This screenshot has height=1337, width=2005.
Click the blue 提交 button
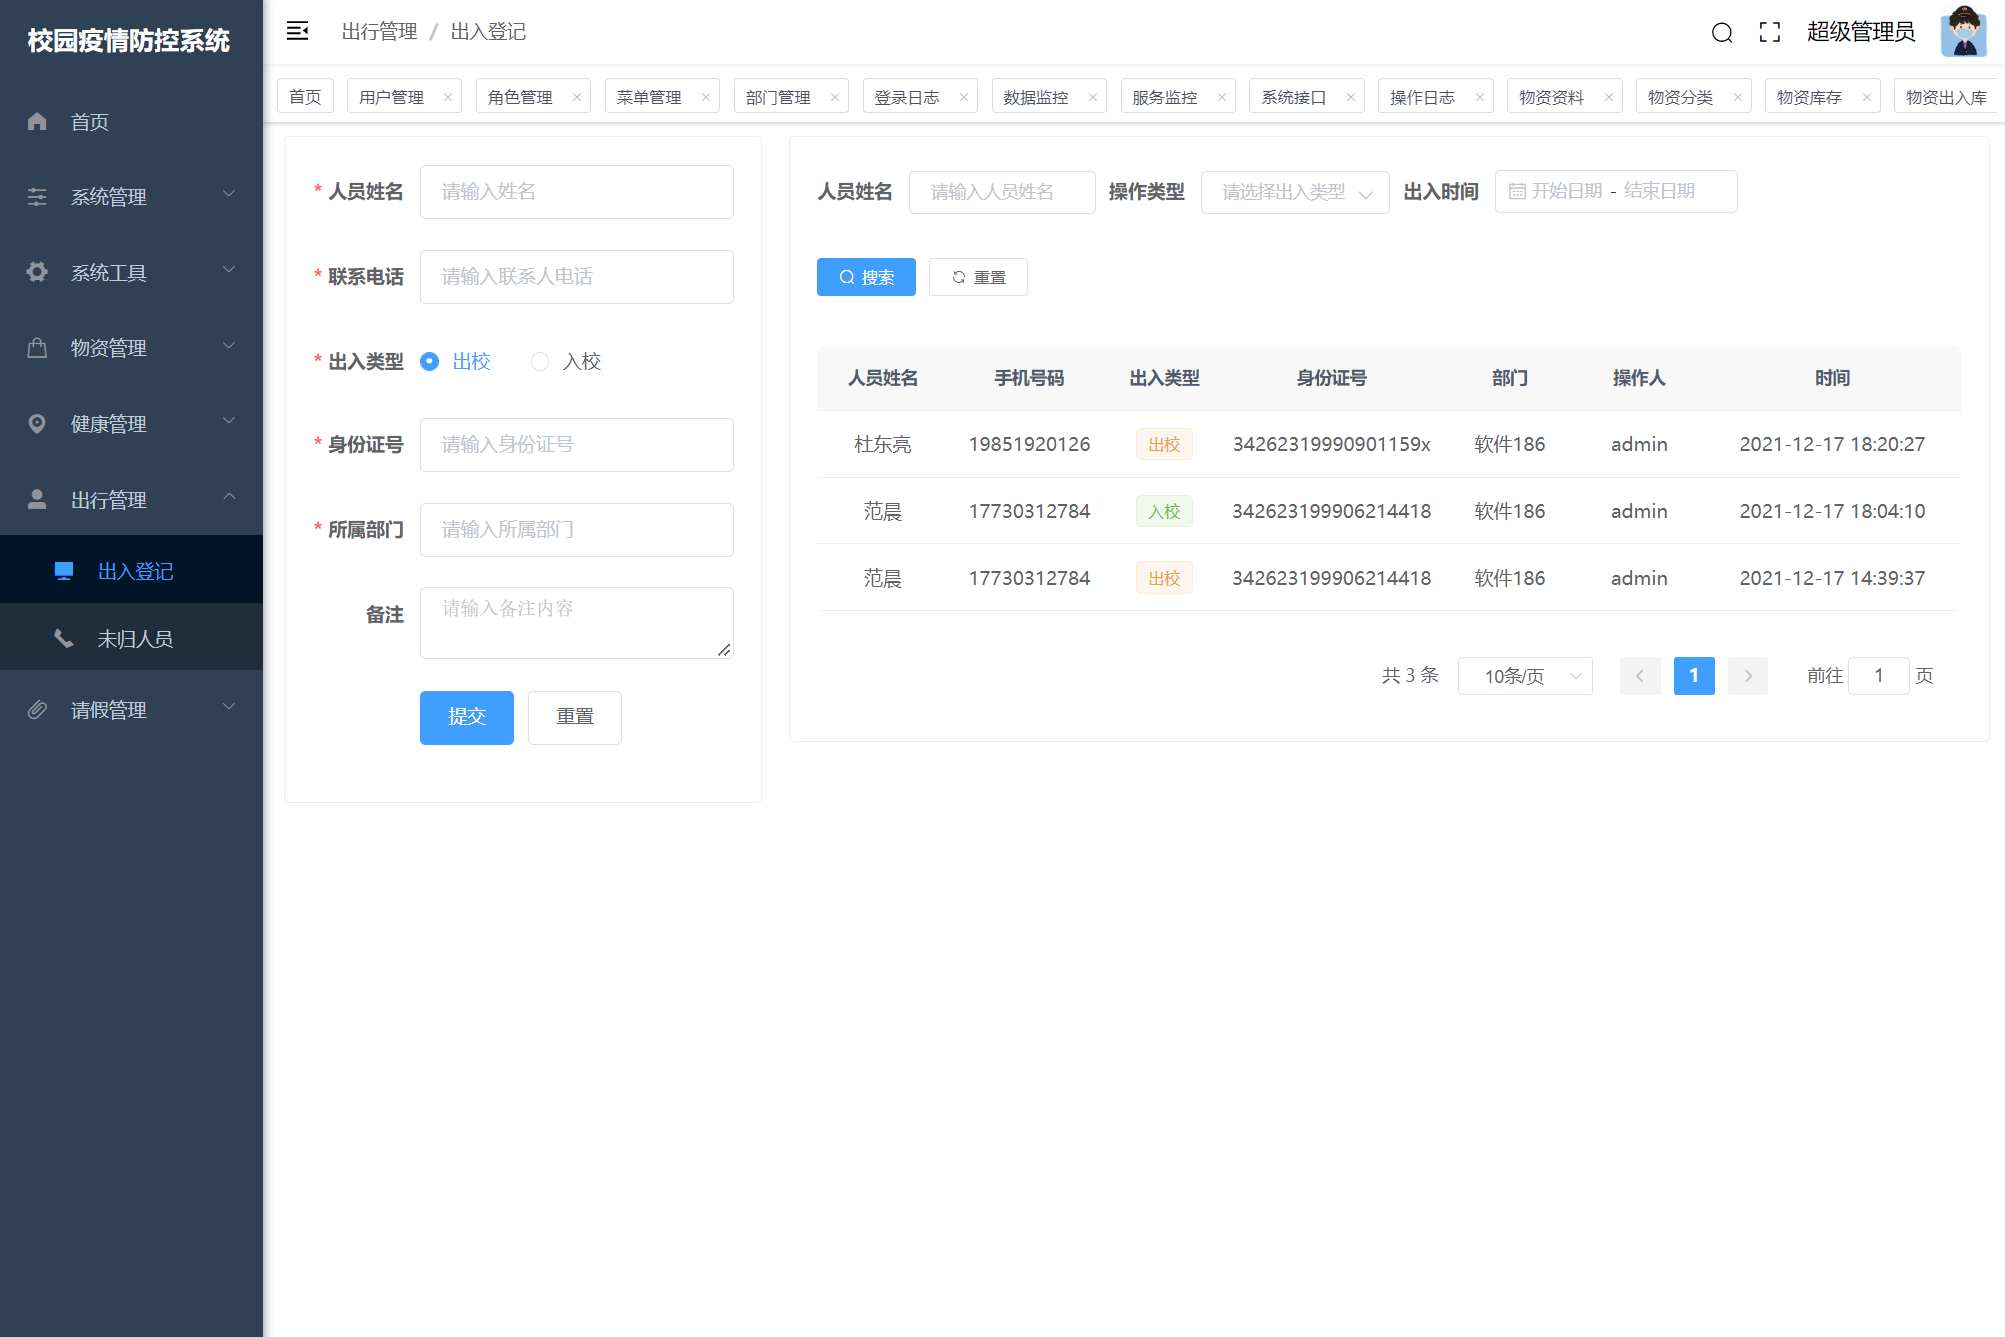pos(466,717)
